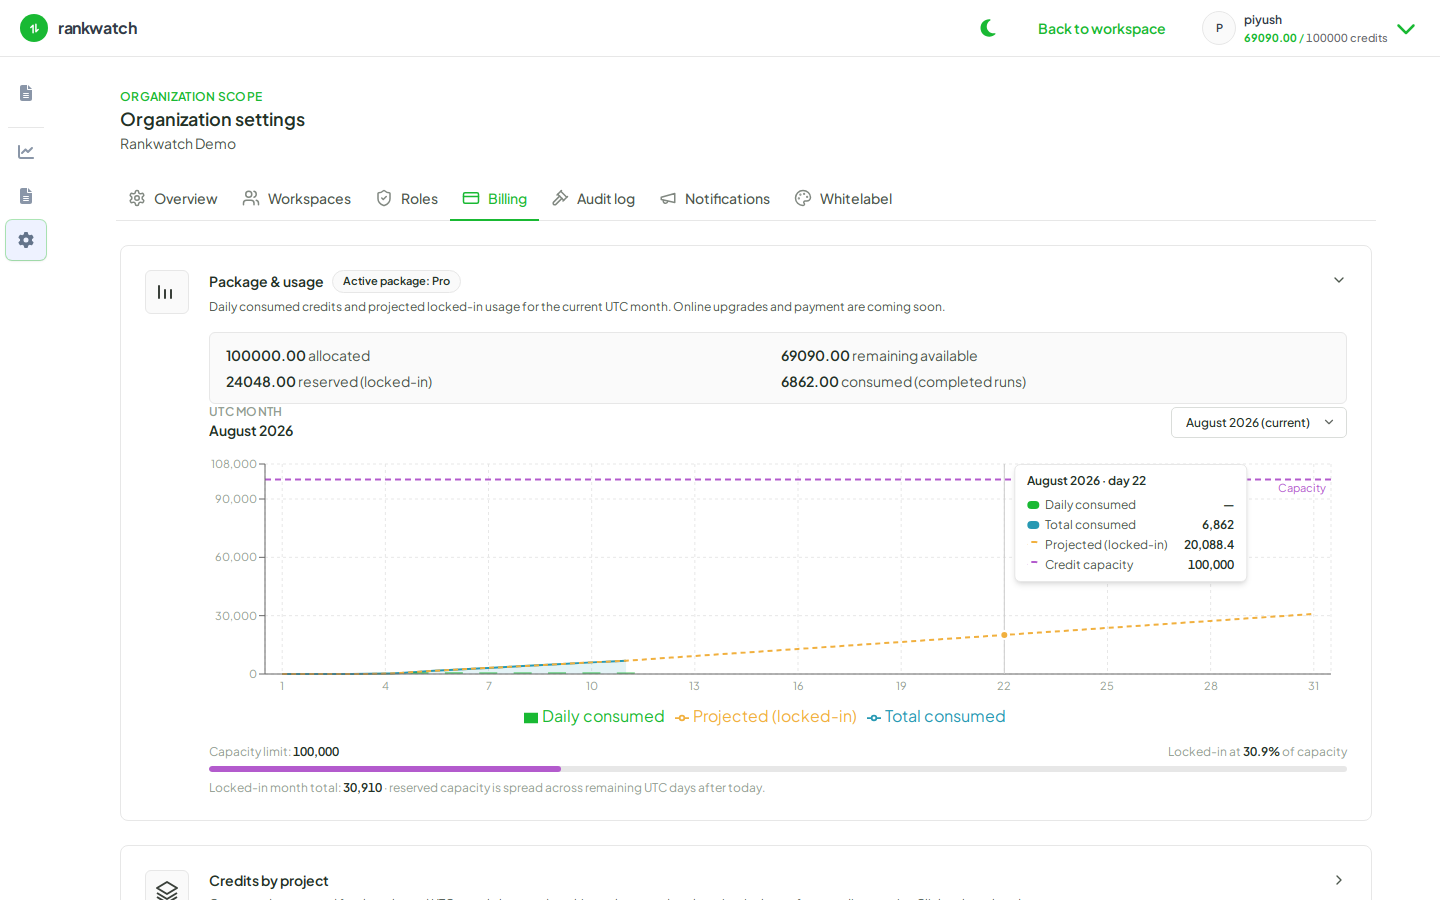Click the credits balance in header
Screen dimensions: 1440x900
tap(1315, 38)
